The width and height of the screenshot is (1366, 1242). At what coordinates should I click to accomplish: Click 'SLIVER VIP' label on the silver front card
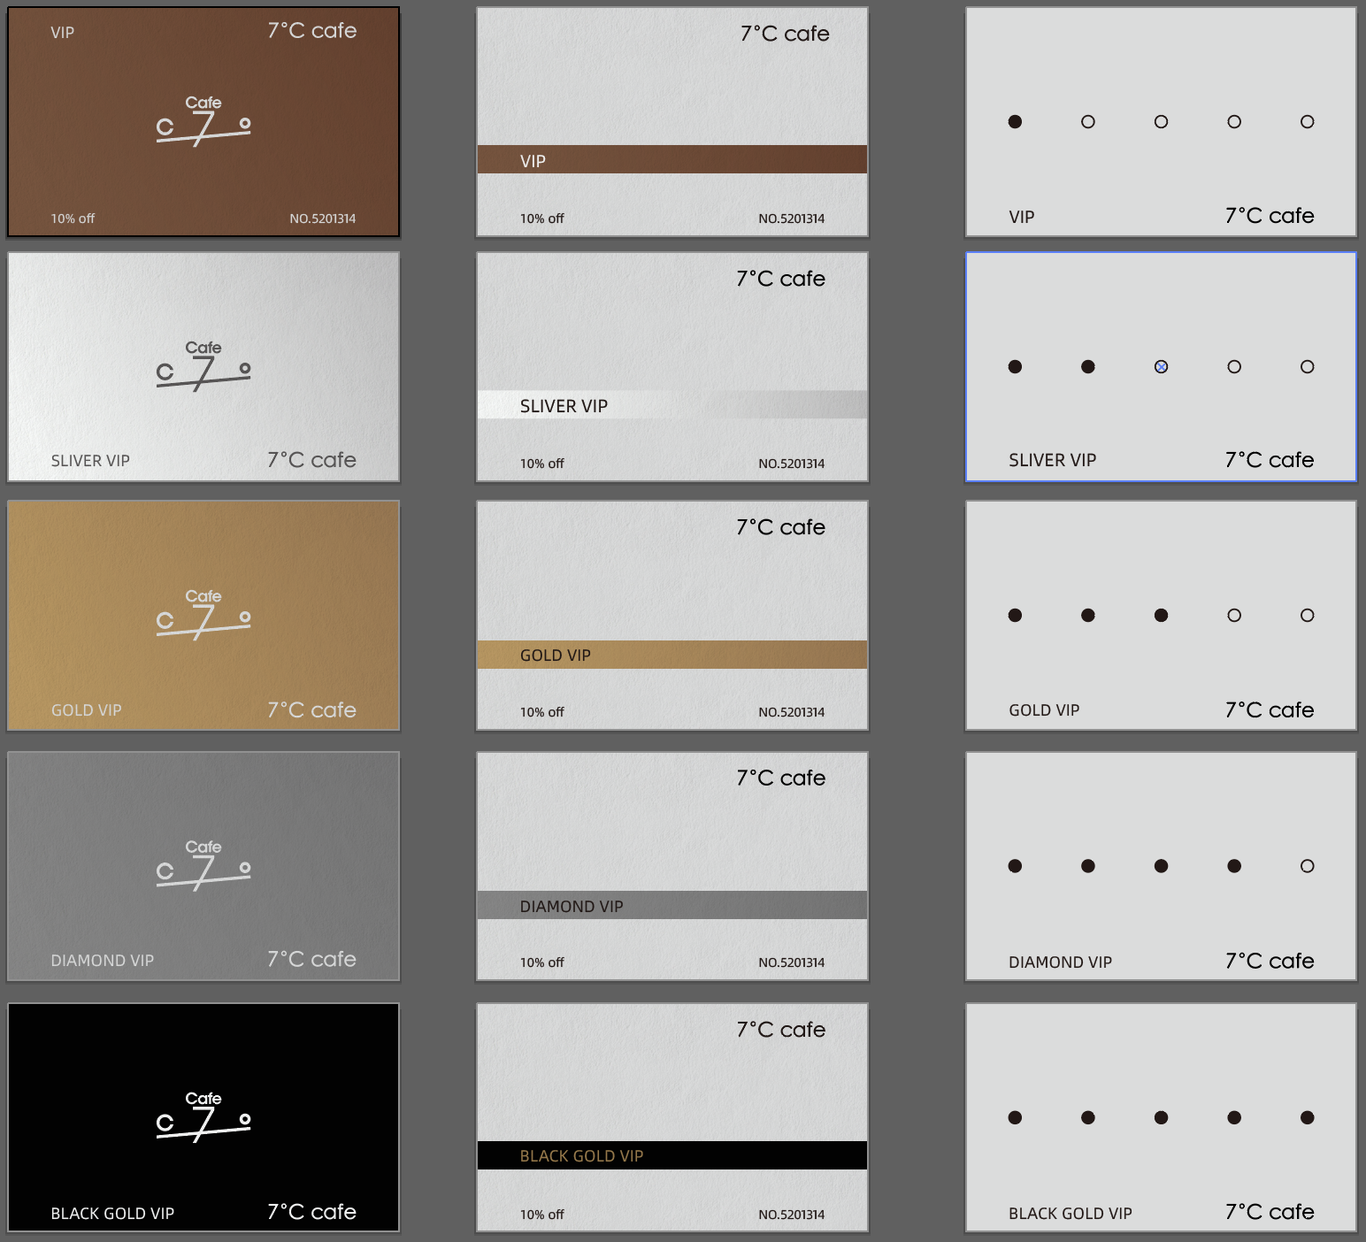pos(90,461)
